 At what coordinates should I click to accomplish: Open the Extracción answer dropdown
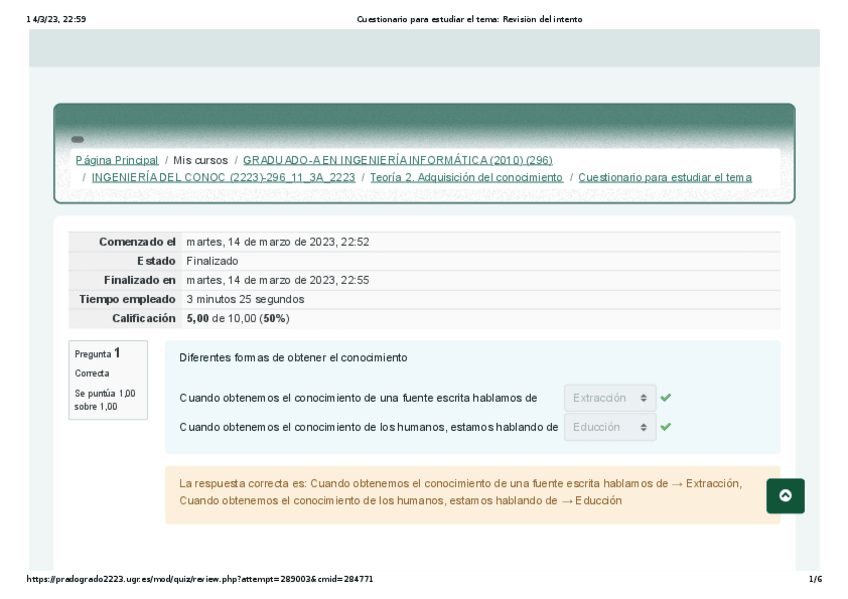610,398
